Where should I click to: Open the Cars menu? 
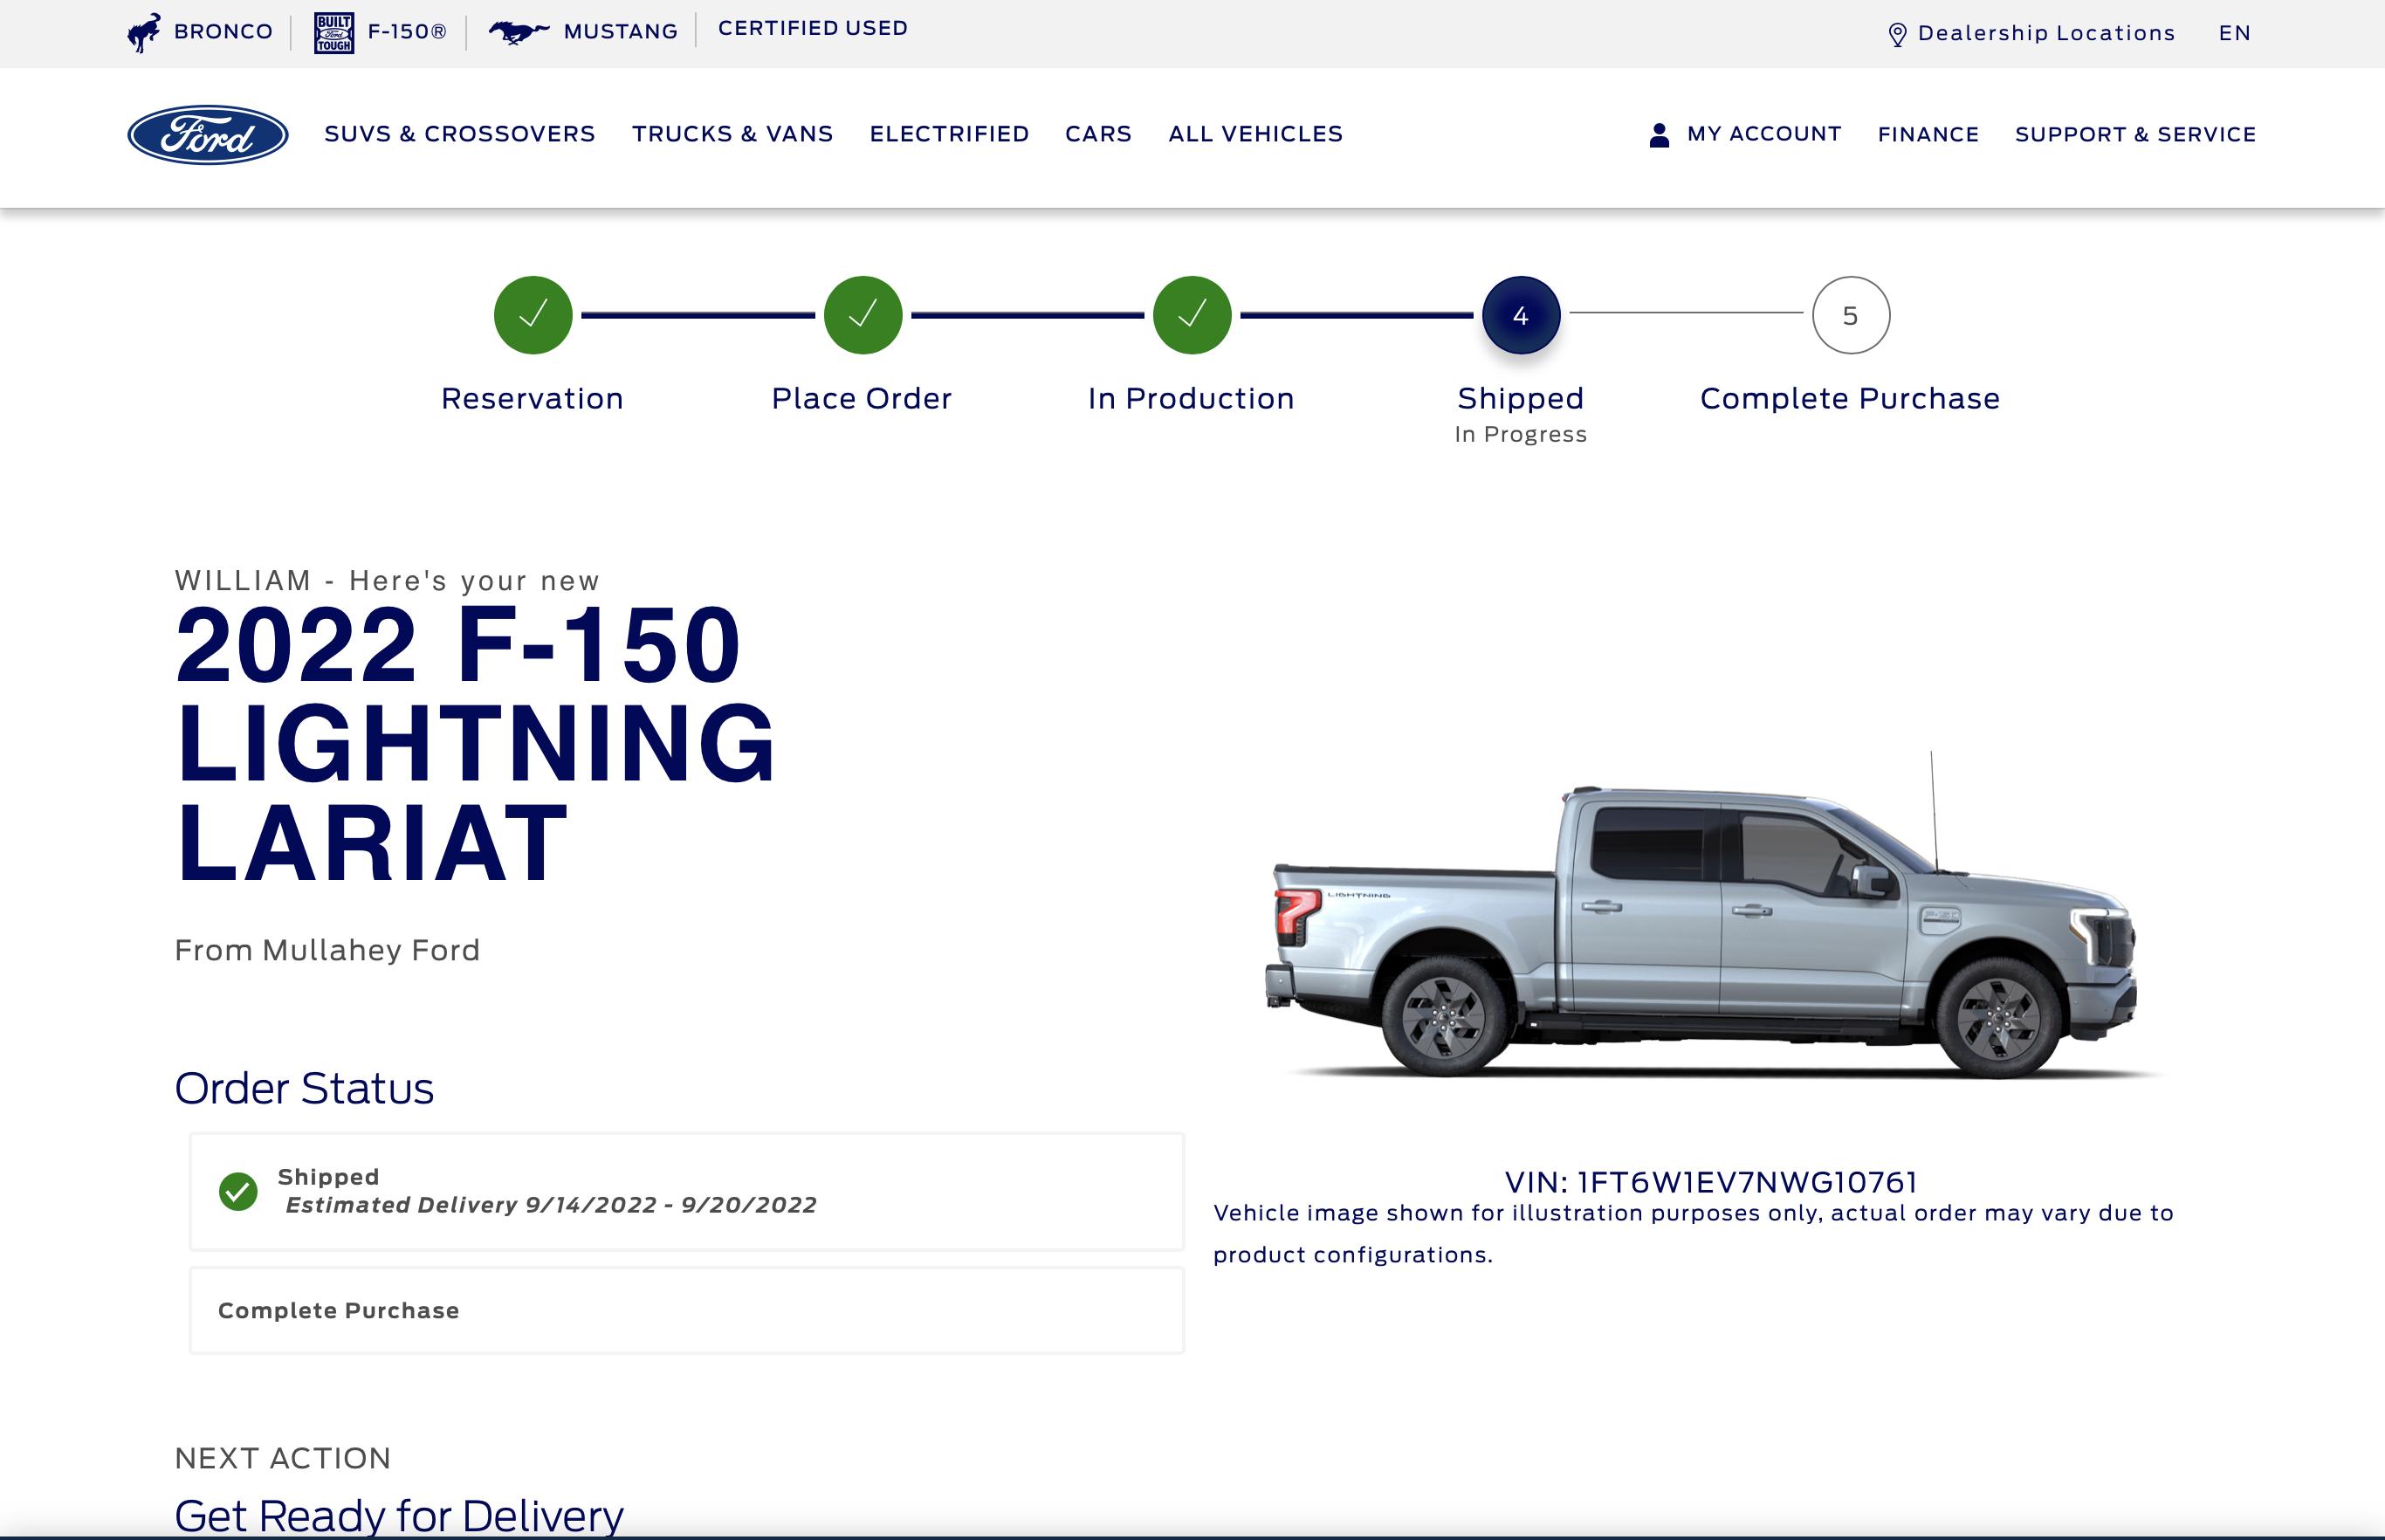[1098, 134]
